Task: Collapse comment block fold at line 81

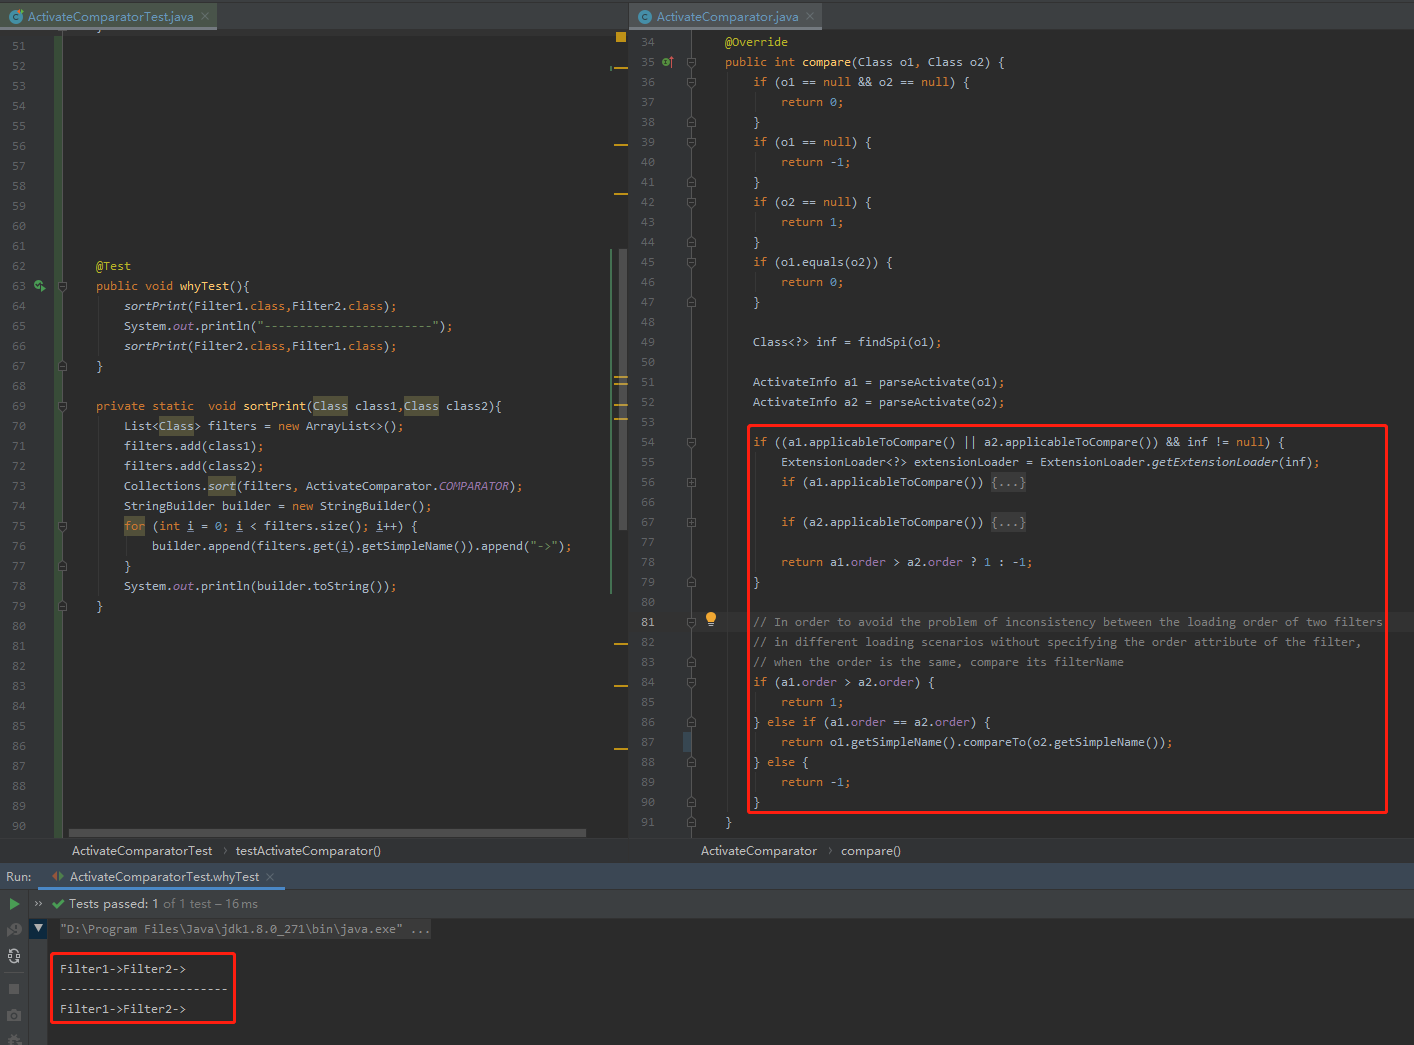Action: point(691,622)
